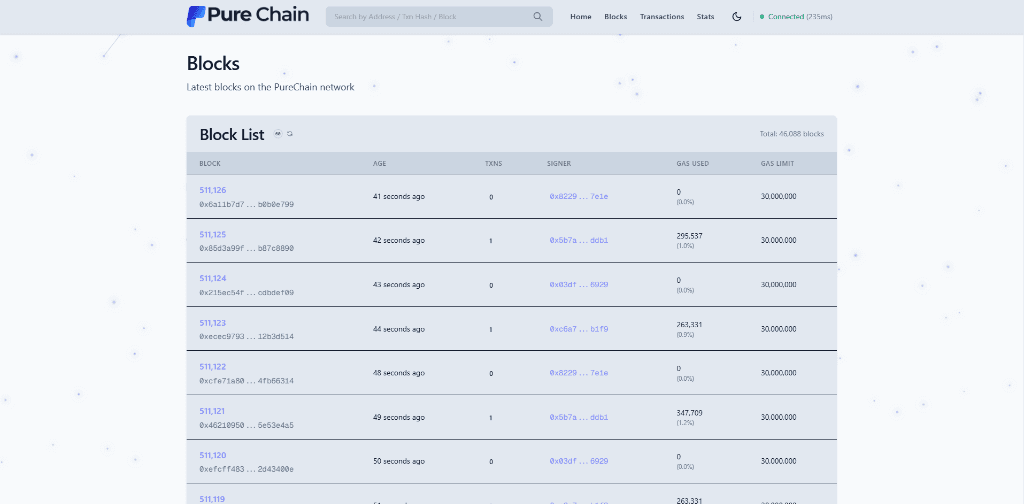
Task: Click hash 0x6a11b7d7...b0b0e799
Action: [x=247, y=204]
